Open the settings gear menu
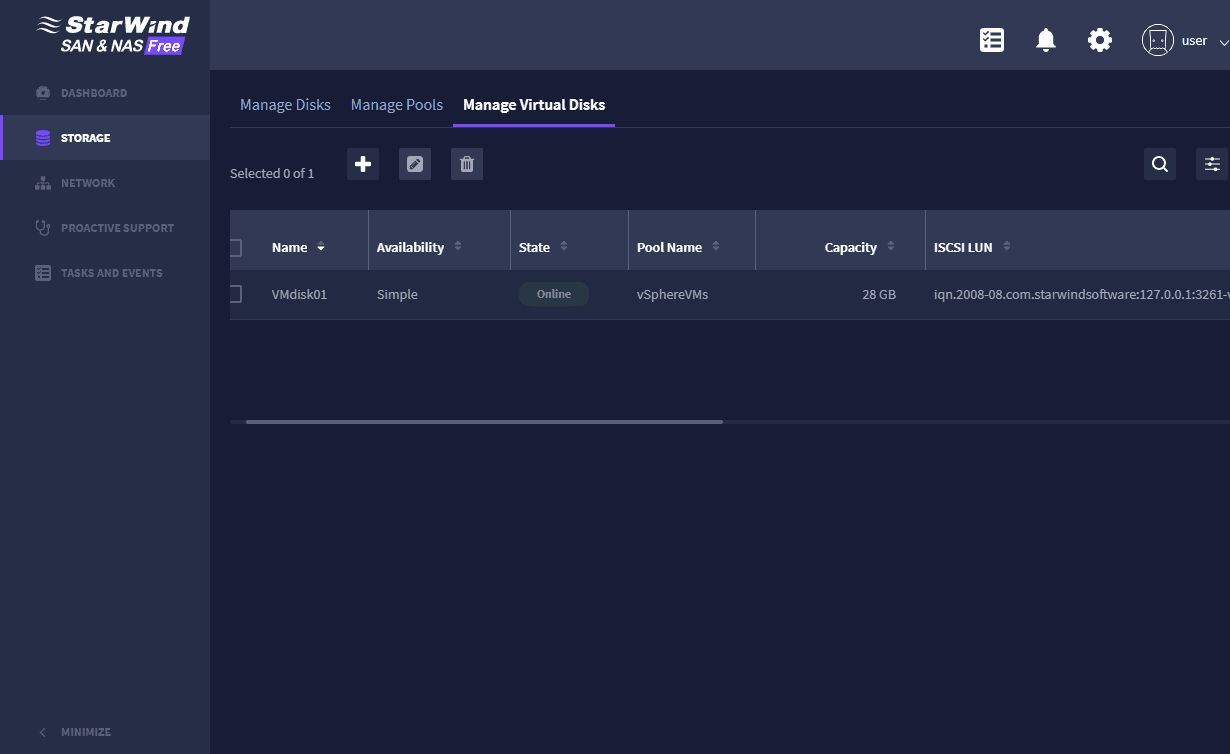The image size is (1230, 754). tap(1100, 39)
